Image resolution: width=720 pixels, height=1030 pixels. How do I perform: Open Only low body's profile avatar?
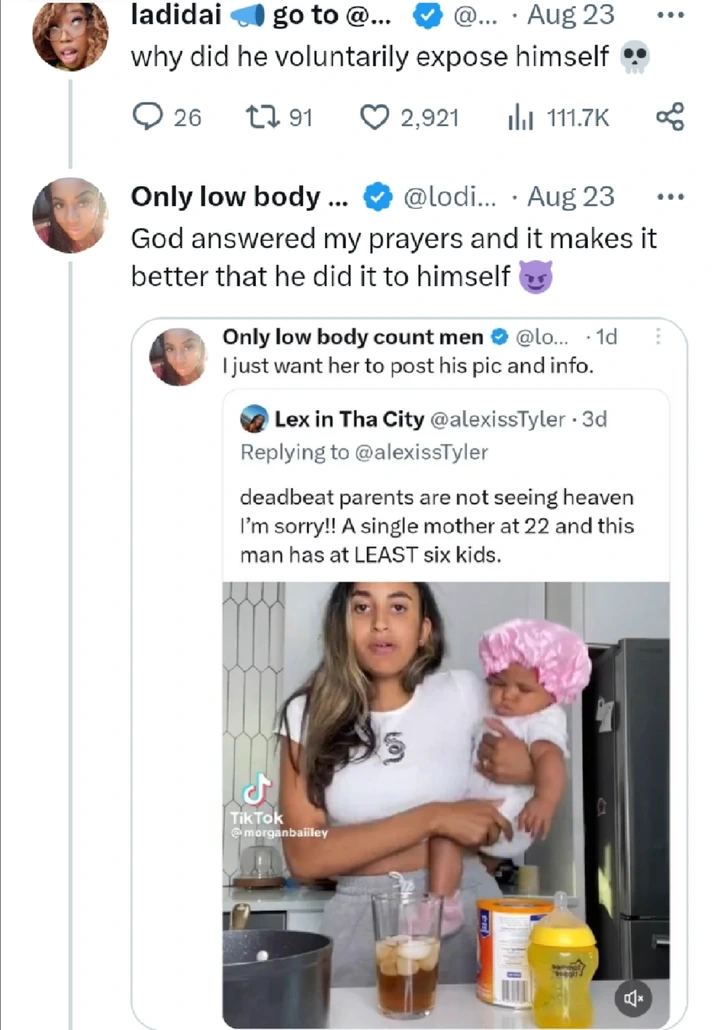point(70,216)
